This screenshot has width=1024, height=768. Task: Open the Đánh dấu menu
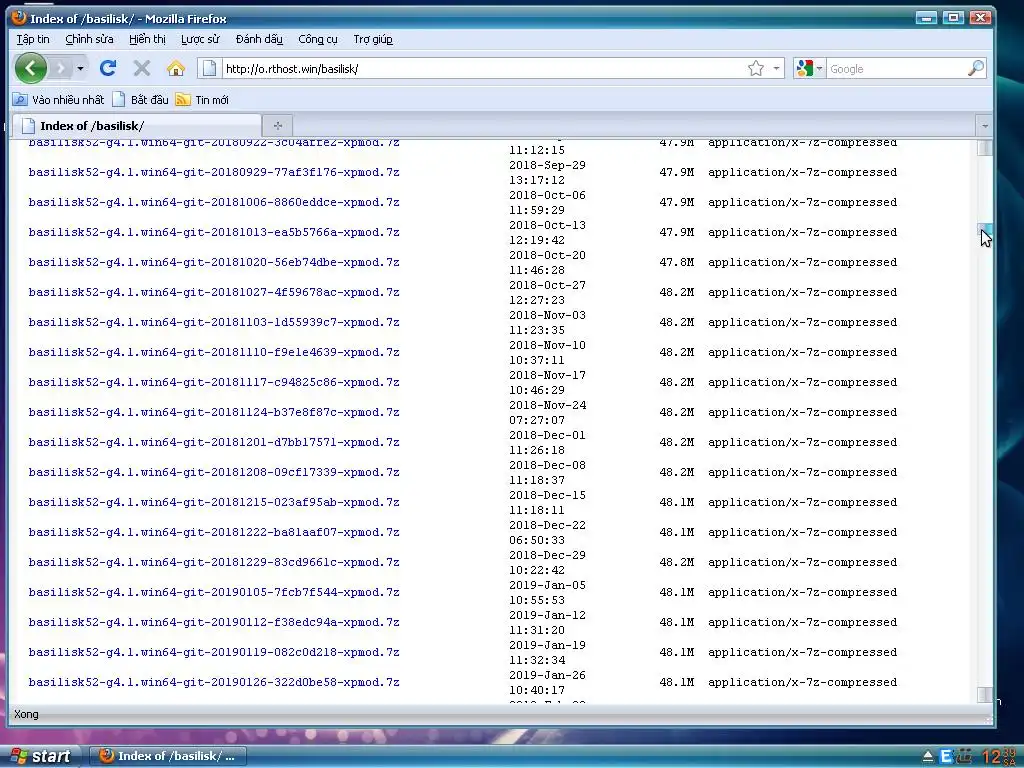[x=259, y=39]
